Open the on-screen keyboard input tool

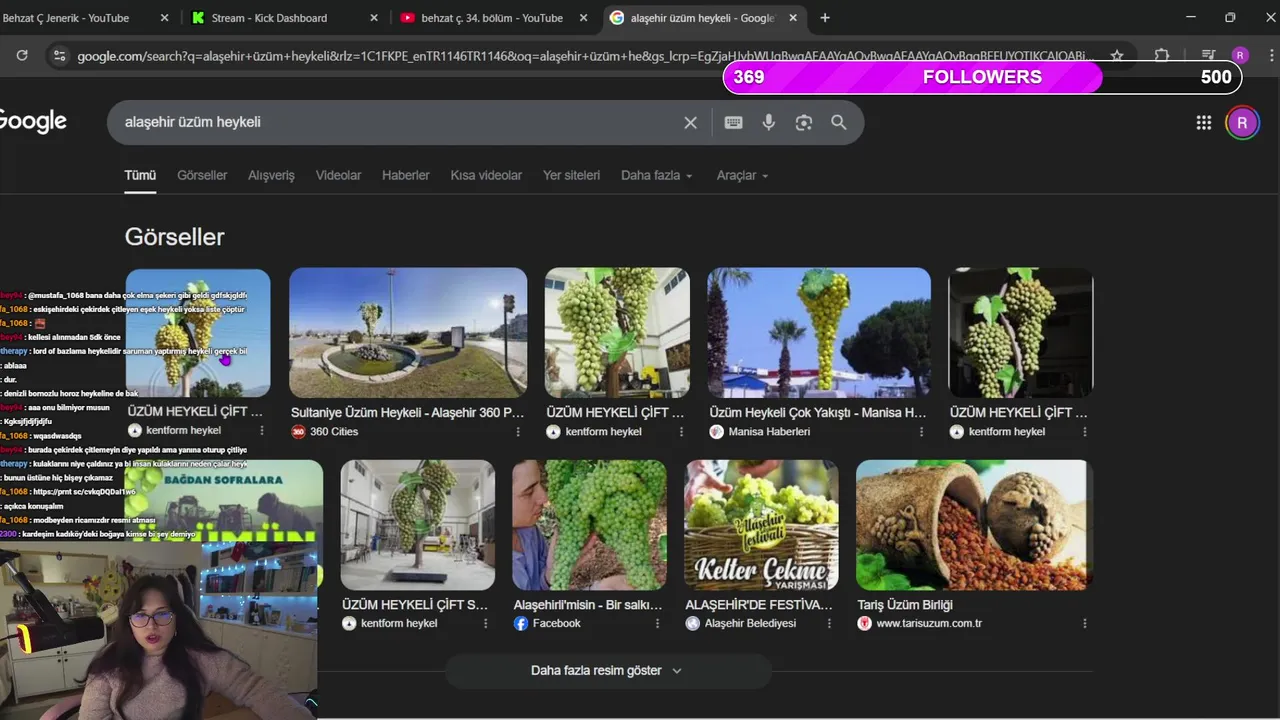click(x=733, y=122)
